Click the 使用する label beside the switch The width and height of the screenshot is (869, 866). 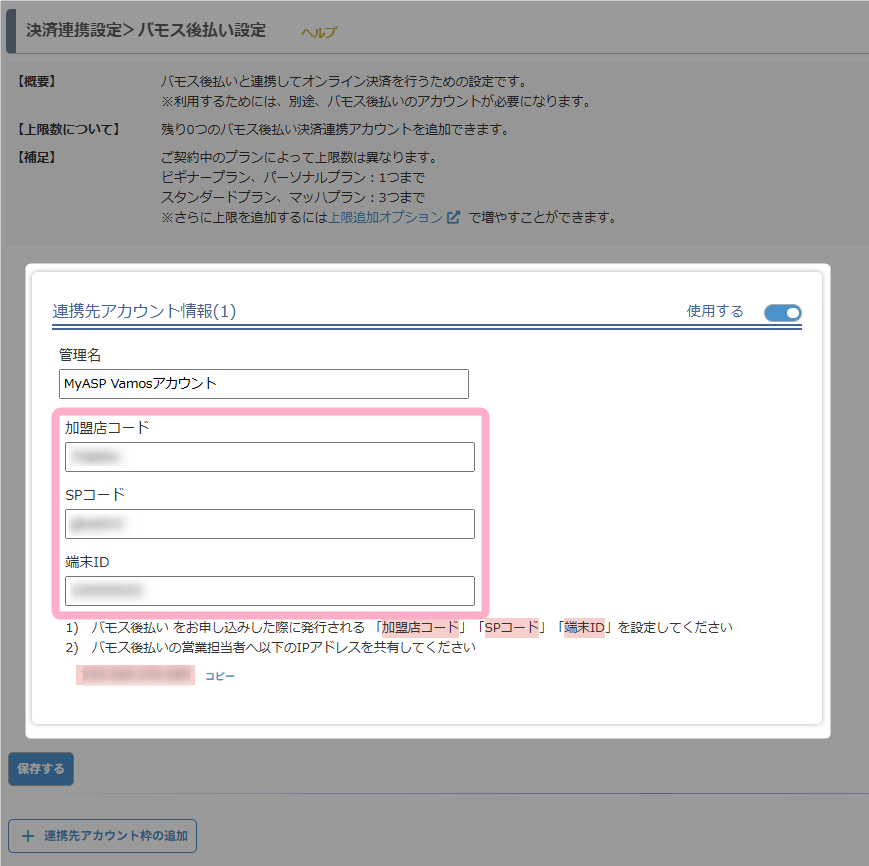pos(715,311)
